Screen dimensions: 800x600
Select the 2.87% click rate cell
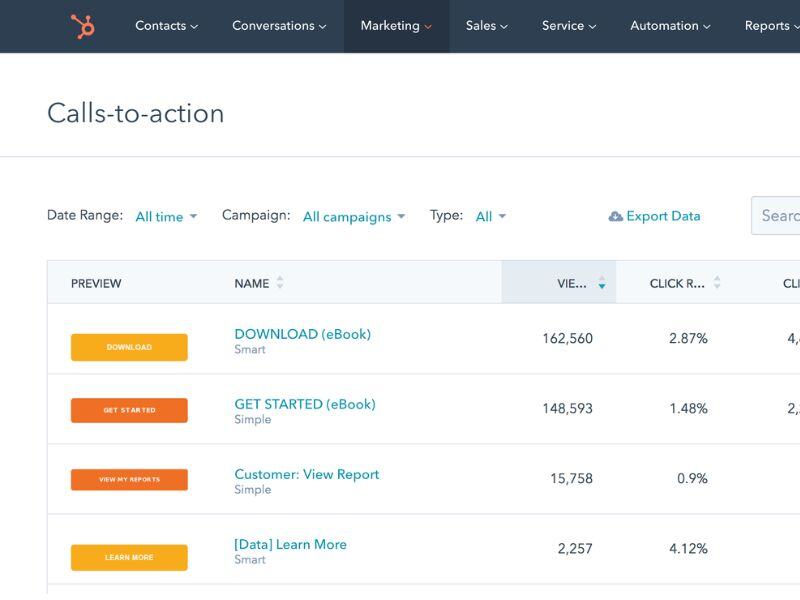688,338
